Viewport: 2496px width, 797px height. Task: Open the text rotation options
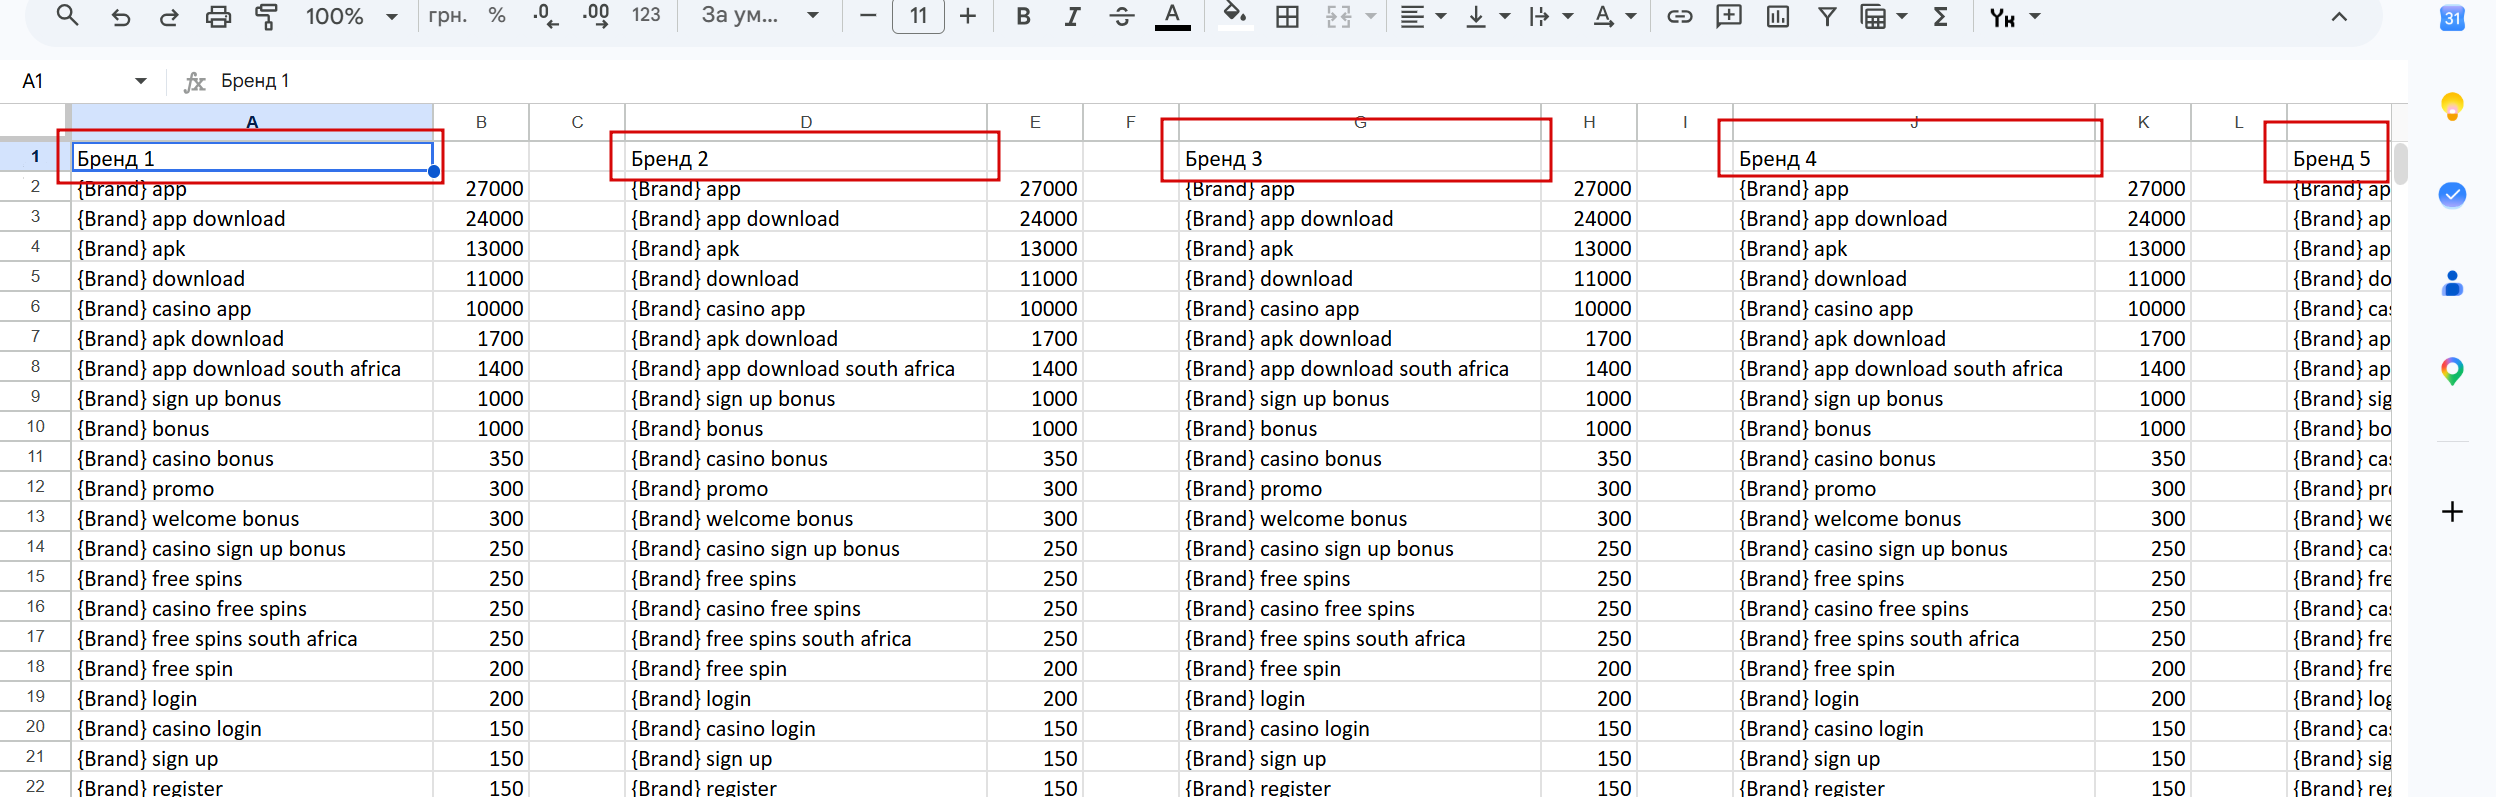pos(1614,16)
